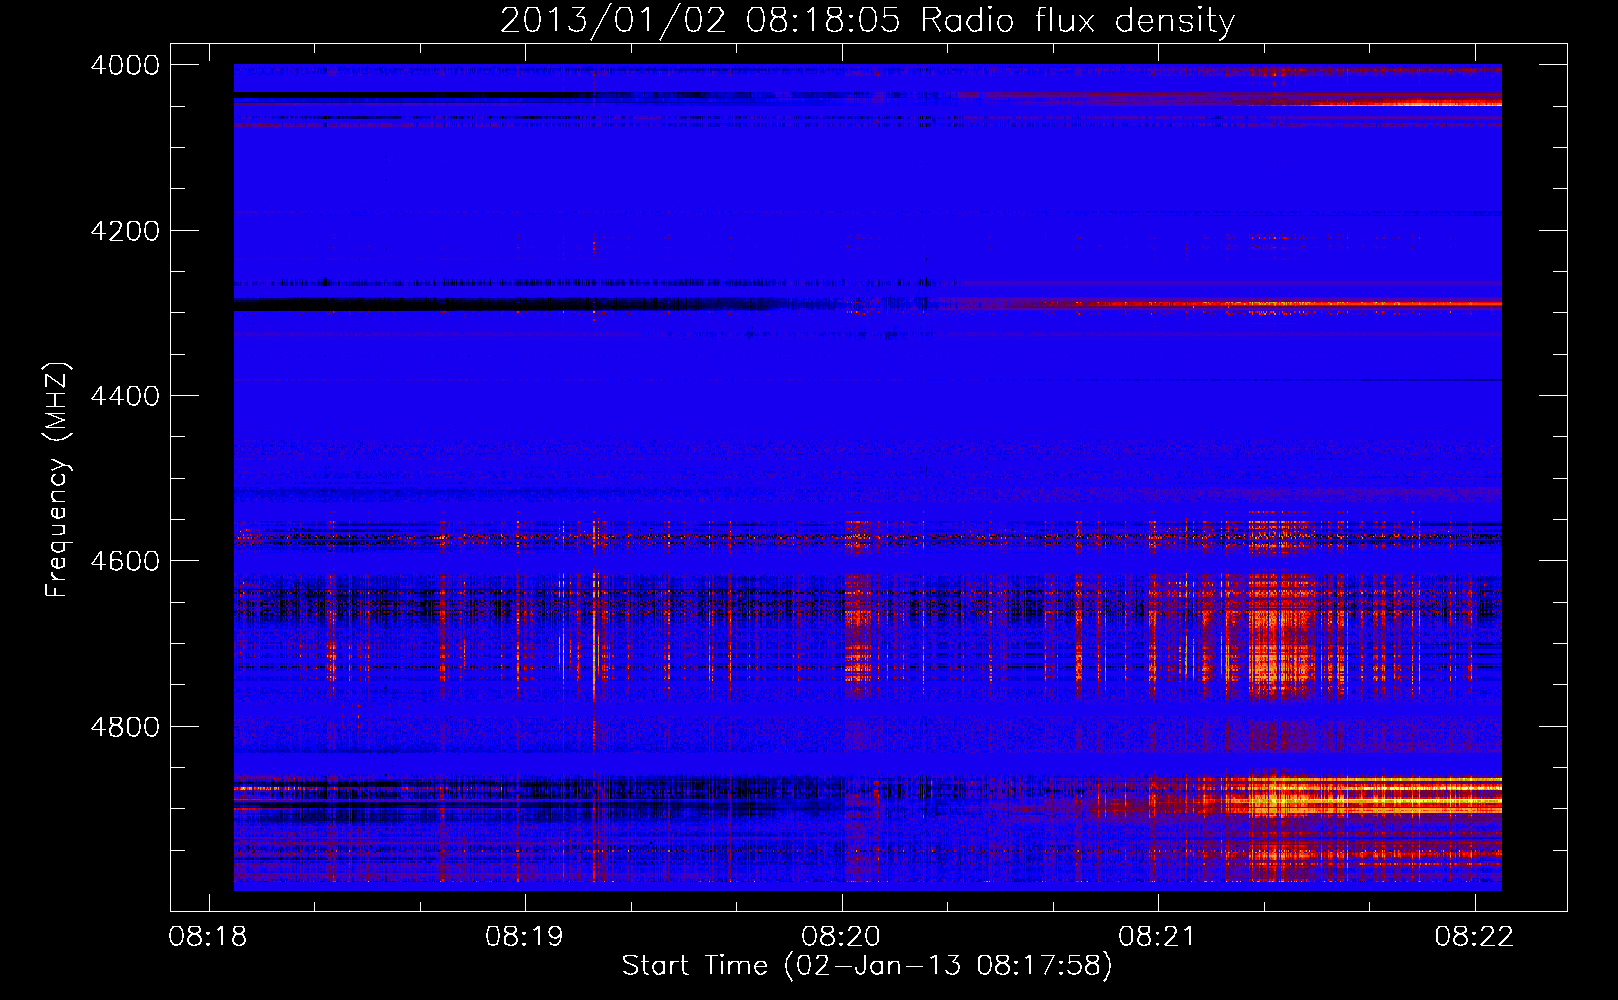Select the 4600 frequency tick label
Screen dimensions: 1618x1000
(x=125, y=561)
